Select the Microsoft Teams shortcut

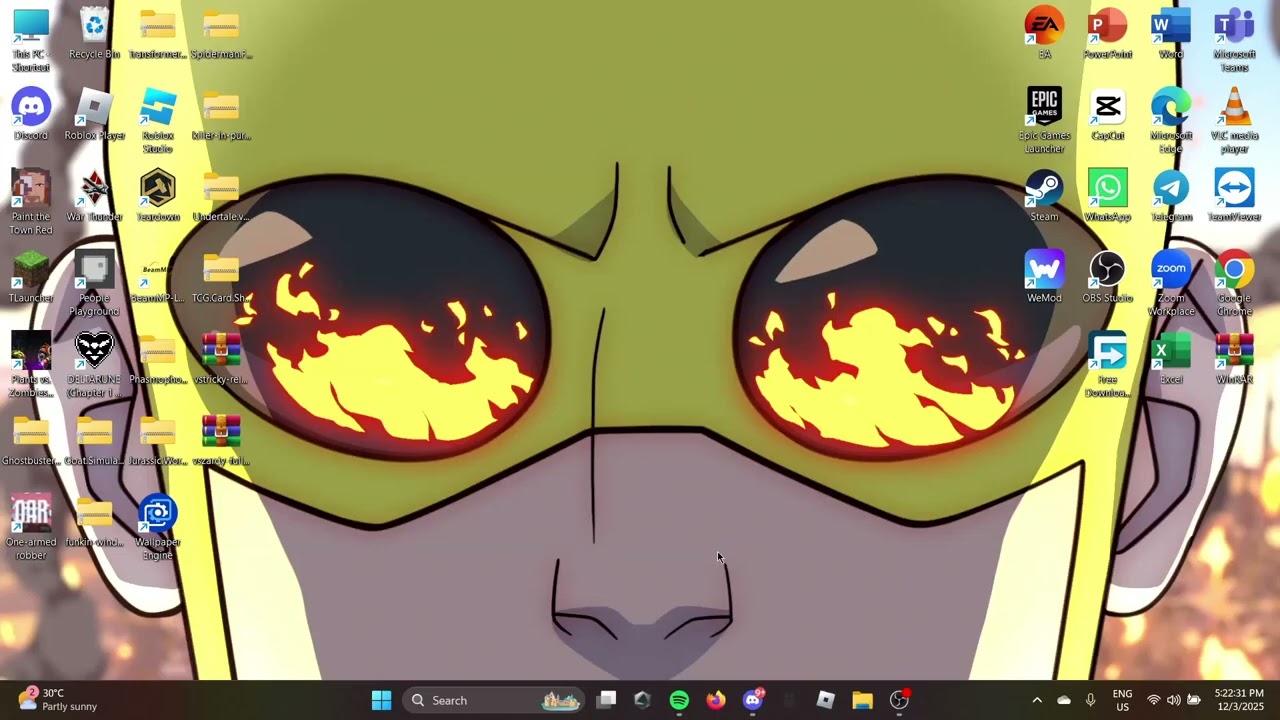coord(1234,40)
